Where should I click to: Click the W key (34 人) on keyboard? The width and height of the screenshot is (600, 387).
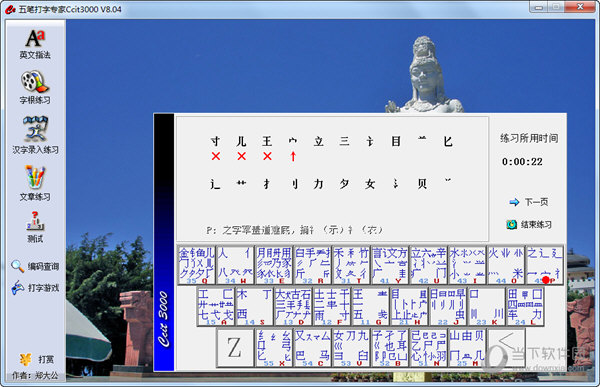pos(235,265)
